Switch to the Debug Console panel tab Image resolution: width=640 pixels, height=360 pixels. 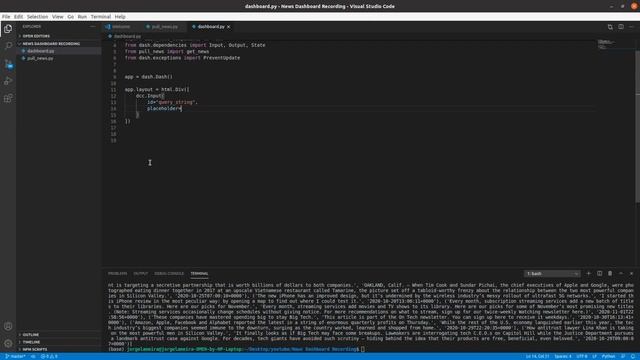[169, 273]
